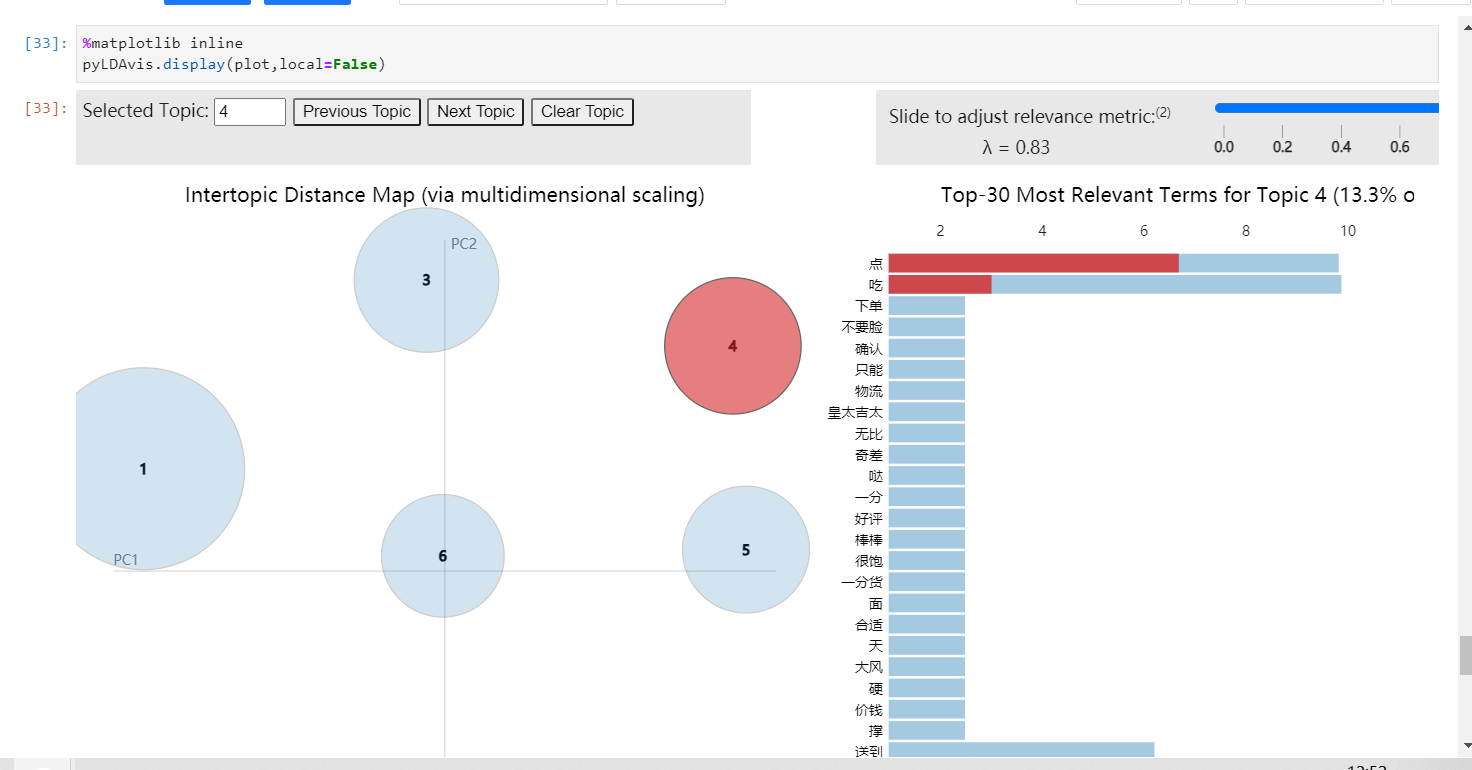Click the Top-30 Most Relevant Terms title

pos(1177,195)
